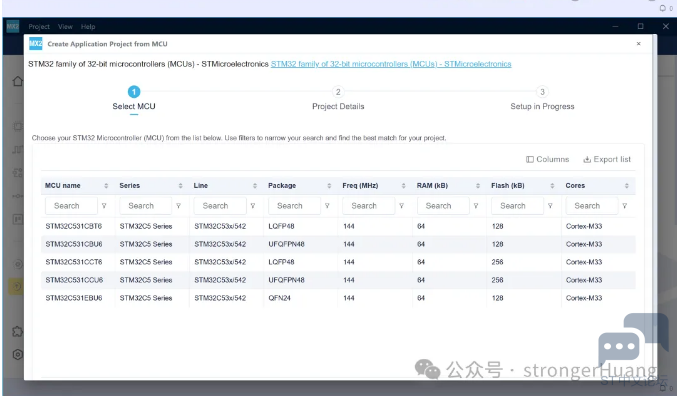
Task: Open filter options for MCU name
Action: 104,206
